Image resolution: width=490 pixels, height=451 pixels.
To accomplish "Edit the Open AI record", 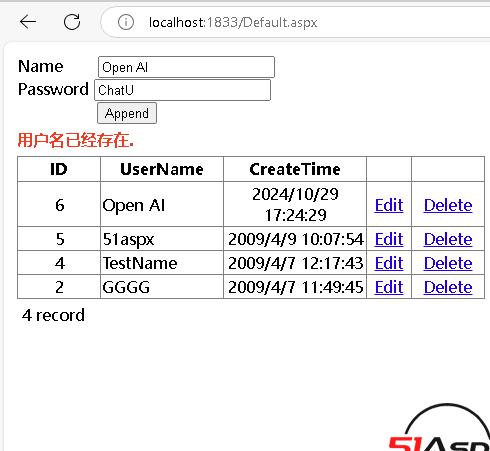I will click(x=389, y=205).
